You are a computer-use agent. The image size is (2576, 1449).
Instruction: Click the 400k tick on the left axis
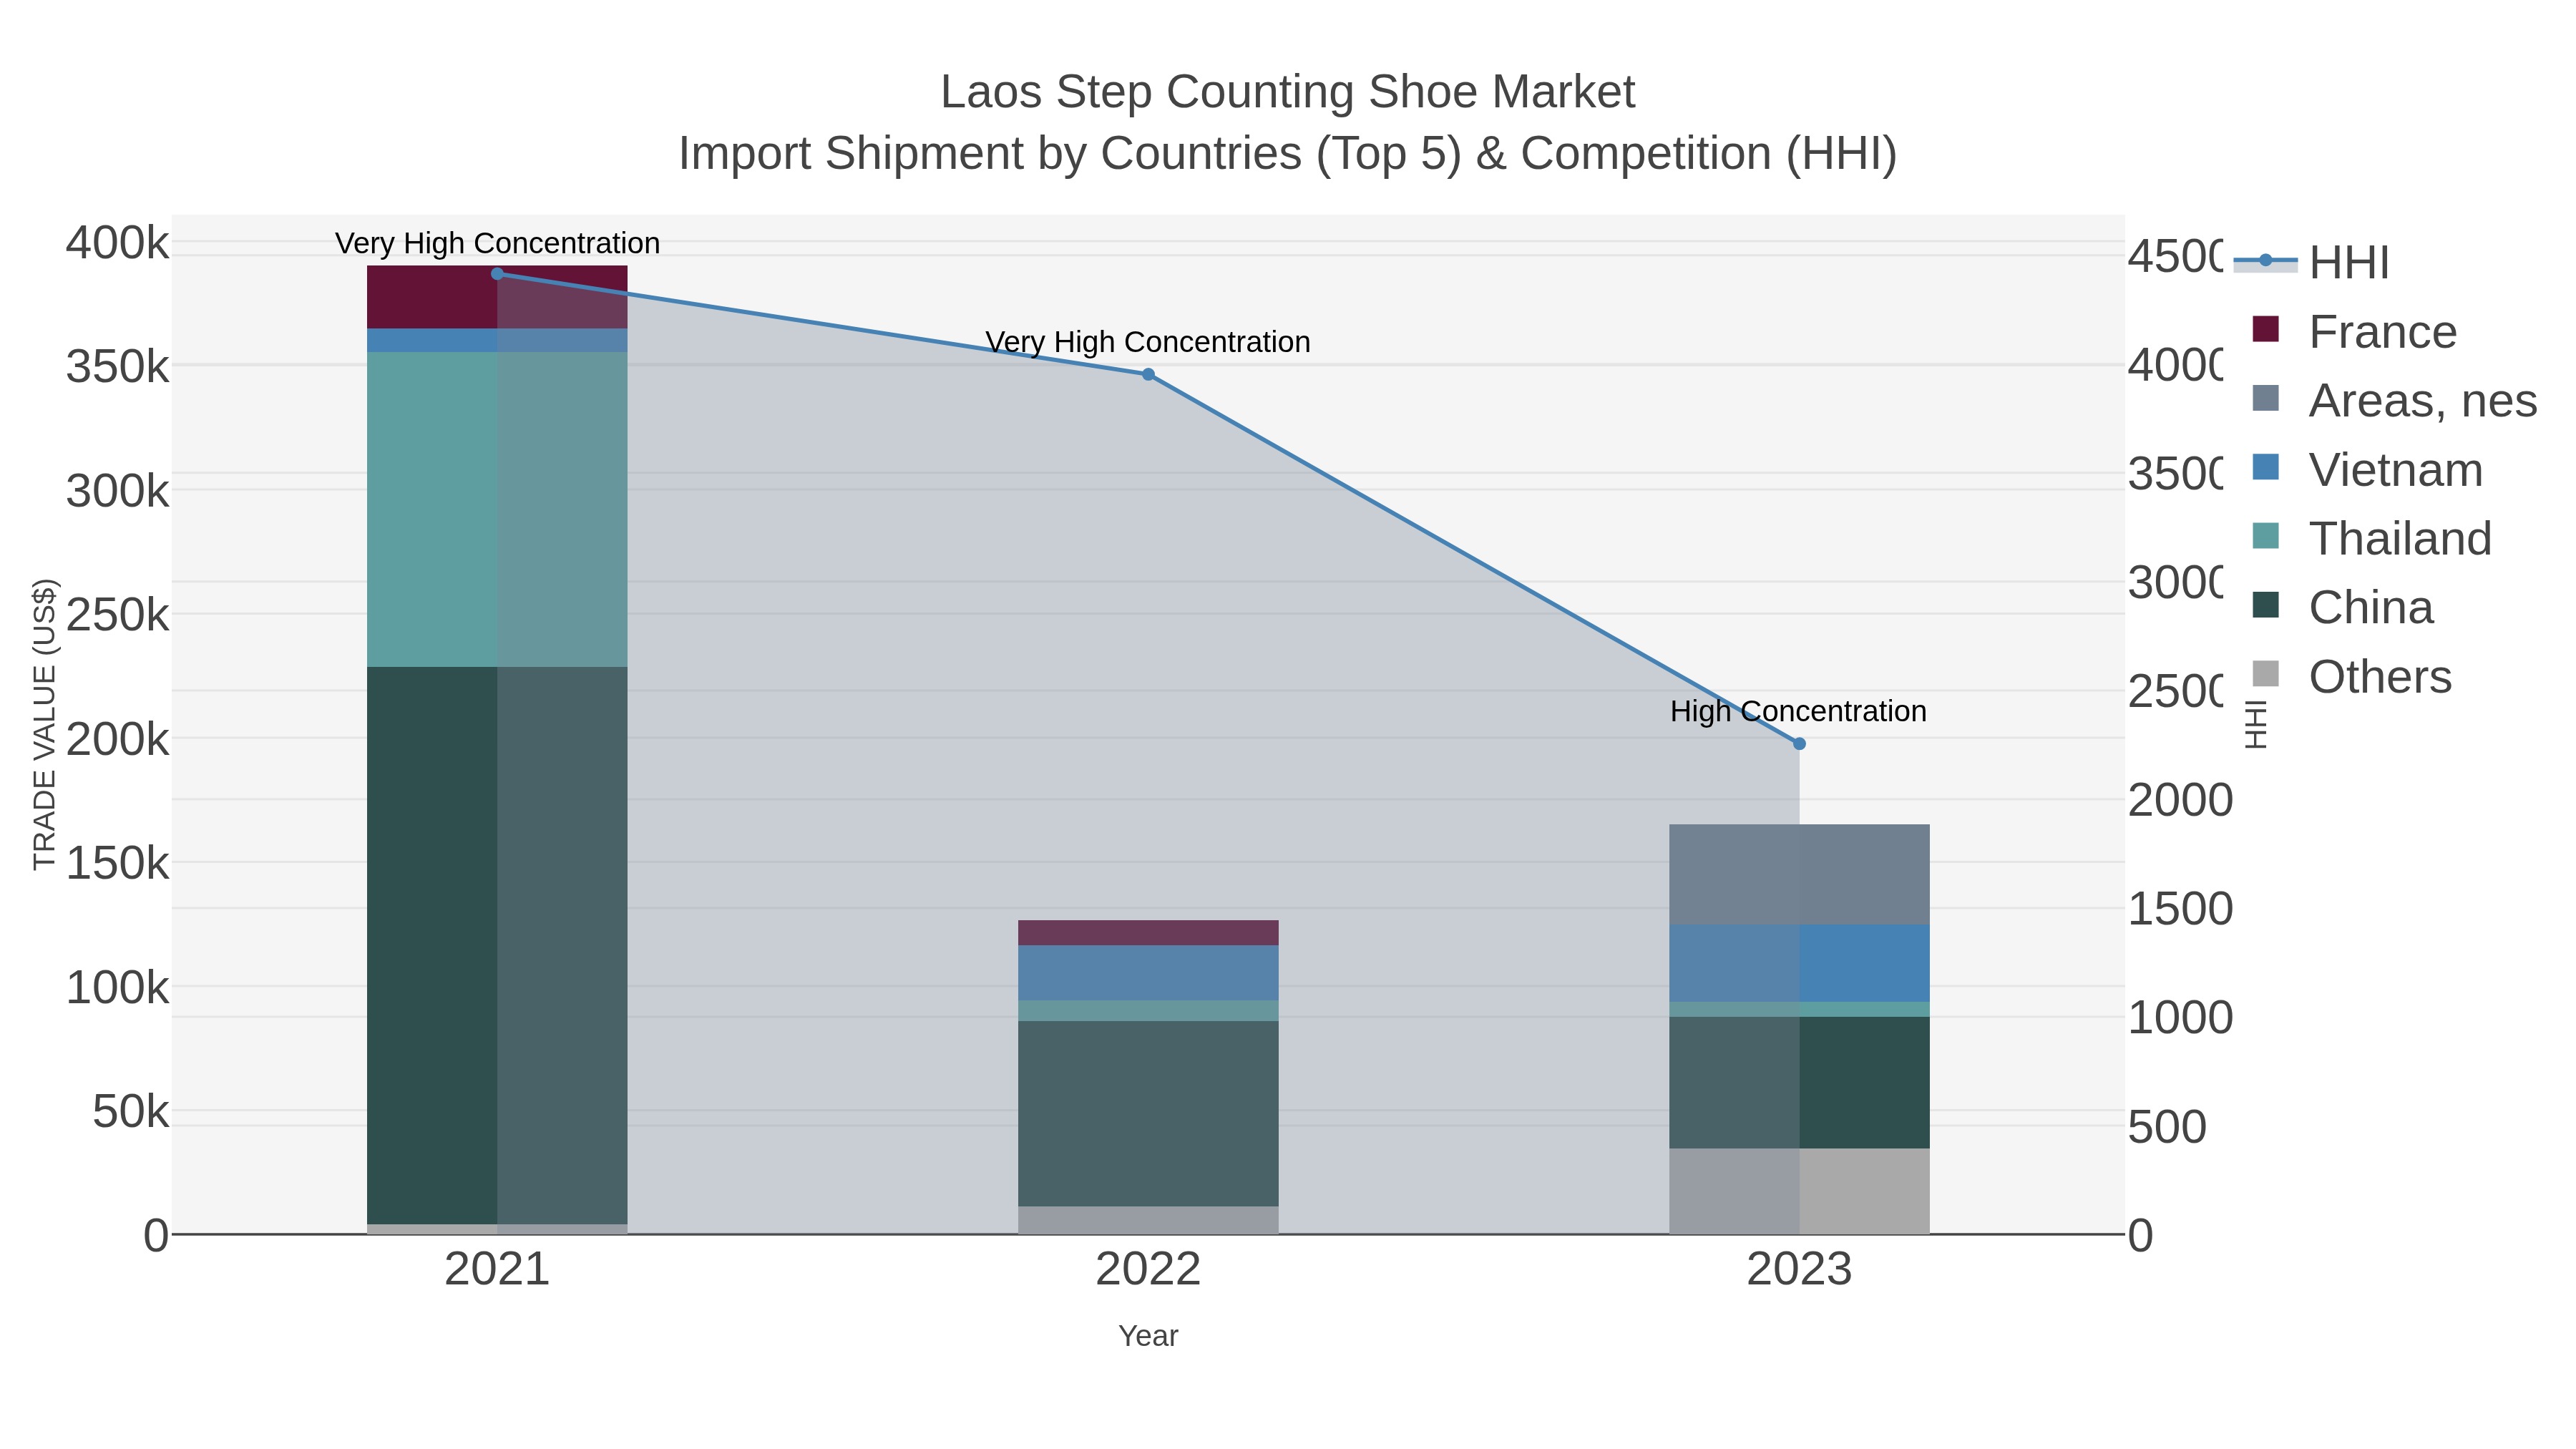pos(118,243)
